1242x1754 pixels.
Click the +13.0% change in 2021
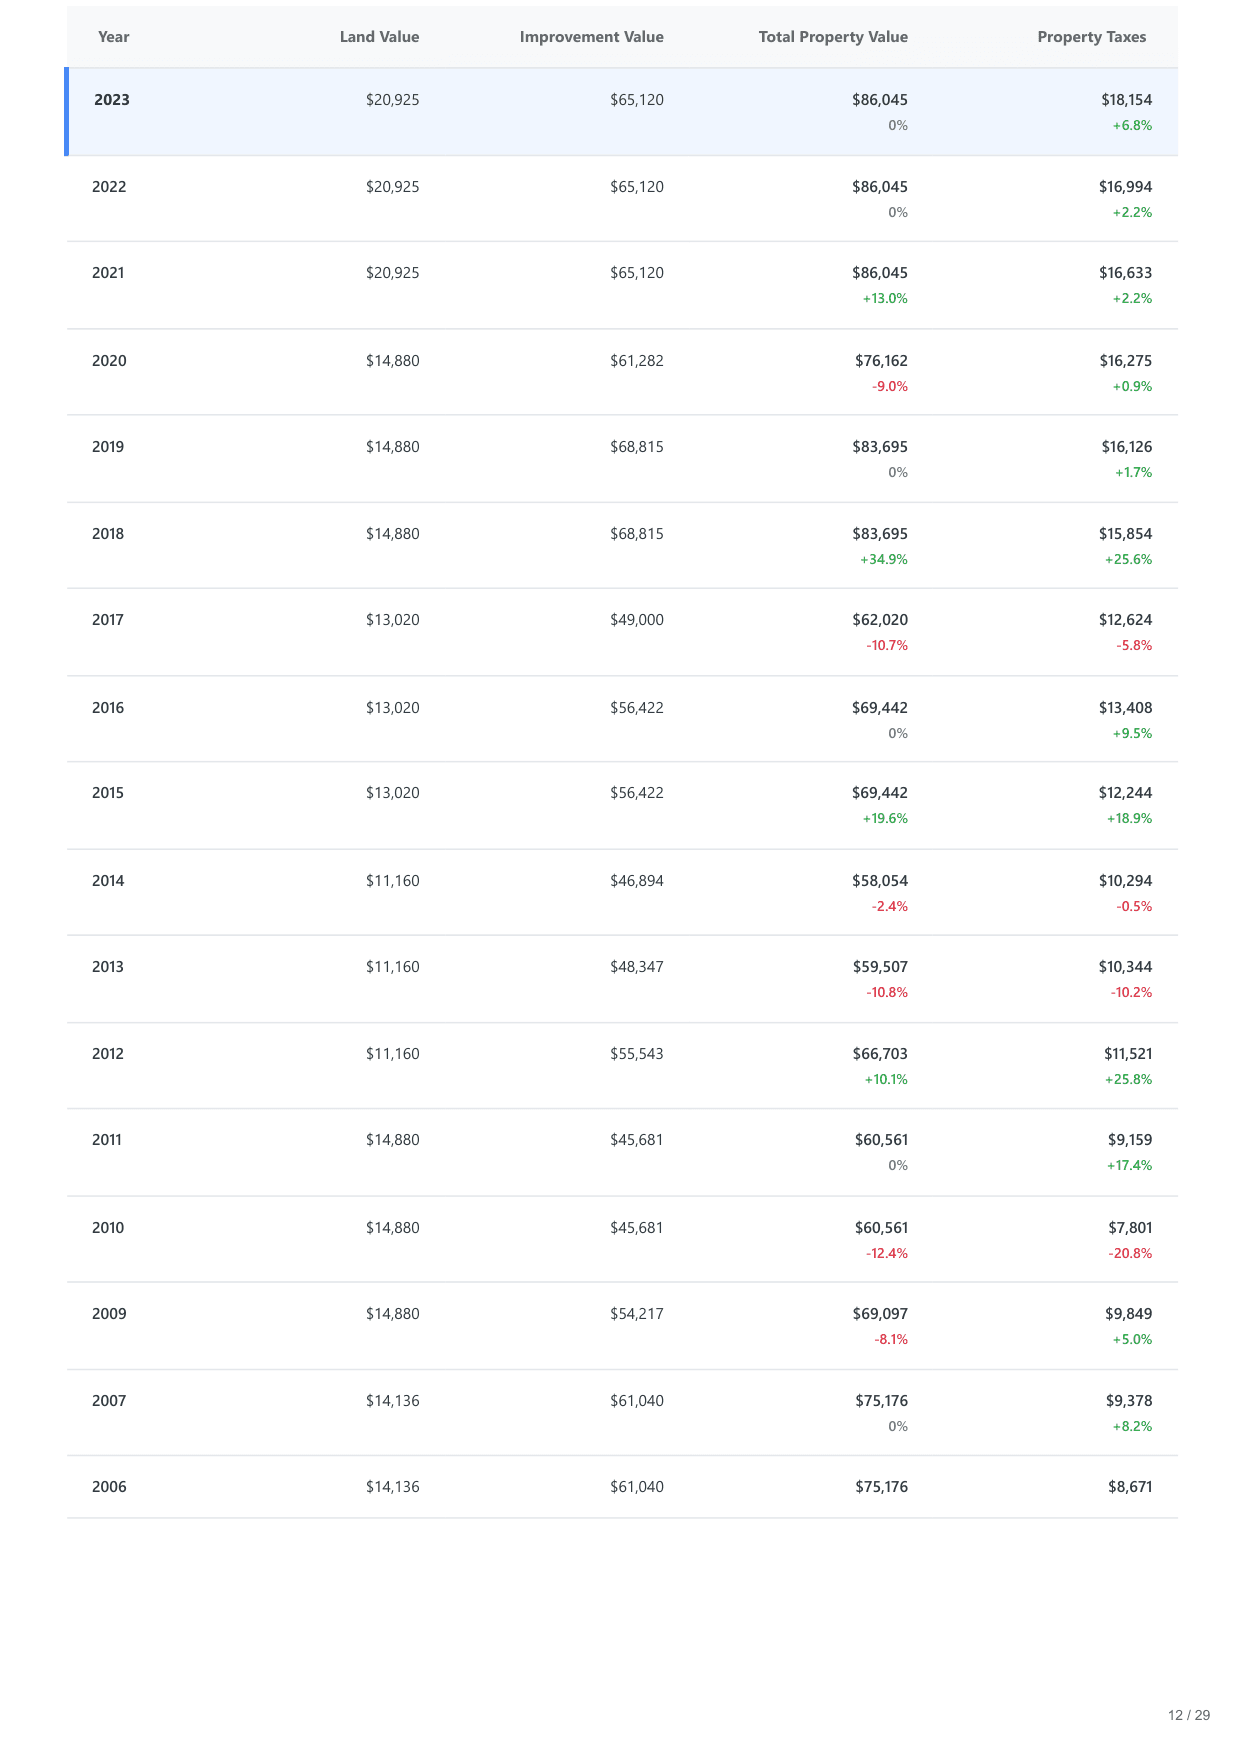click(x=885, y=298)
